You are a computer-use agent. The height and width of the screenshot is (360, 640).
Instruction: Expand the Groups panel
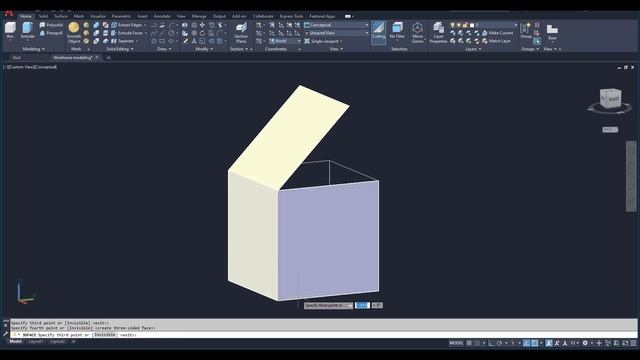pos(530,49)
